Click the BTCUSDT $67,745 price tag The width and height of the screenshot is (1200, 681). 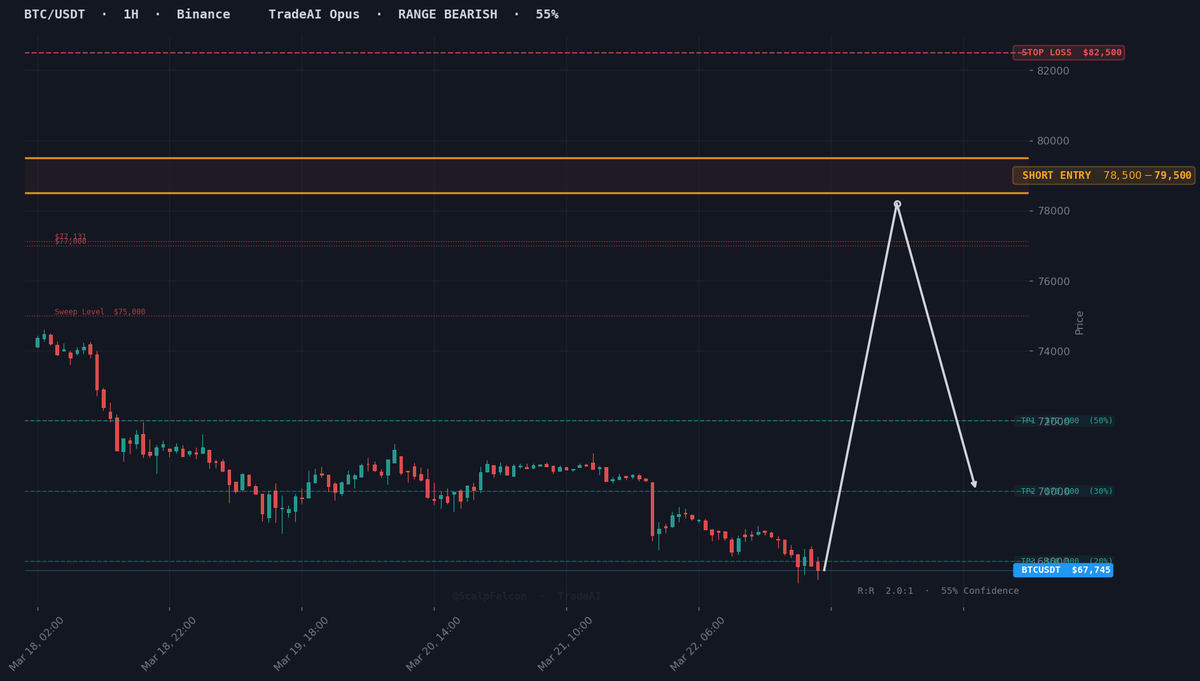click(x=1063, y=570)
